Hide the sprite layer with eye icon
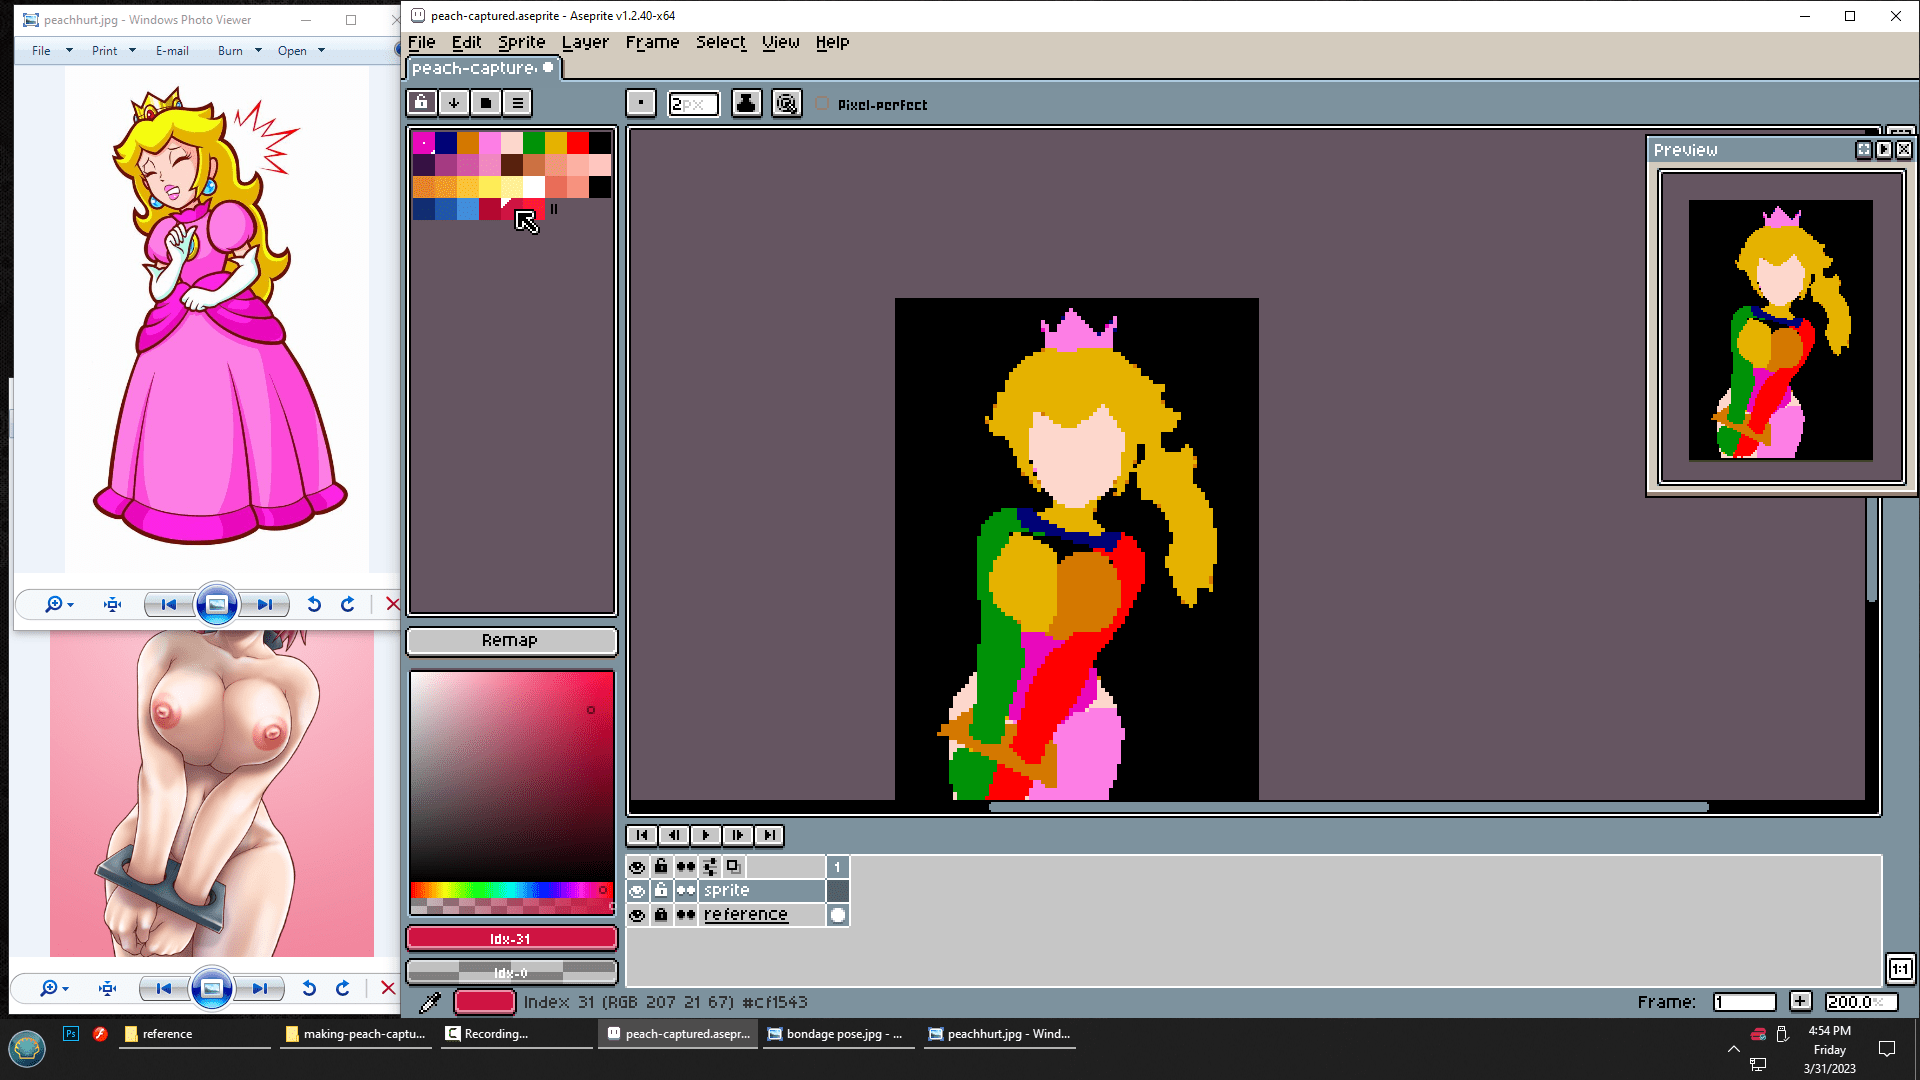Viewport: 1920px width, 1080px height. tap(637, 890)
